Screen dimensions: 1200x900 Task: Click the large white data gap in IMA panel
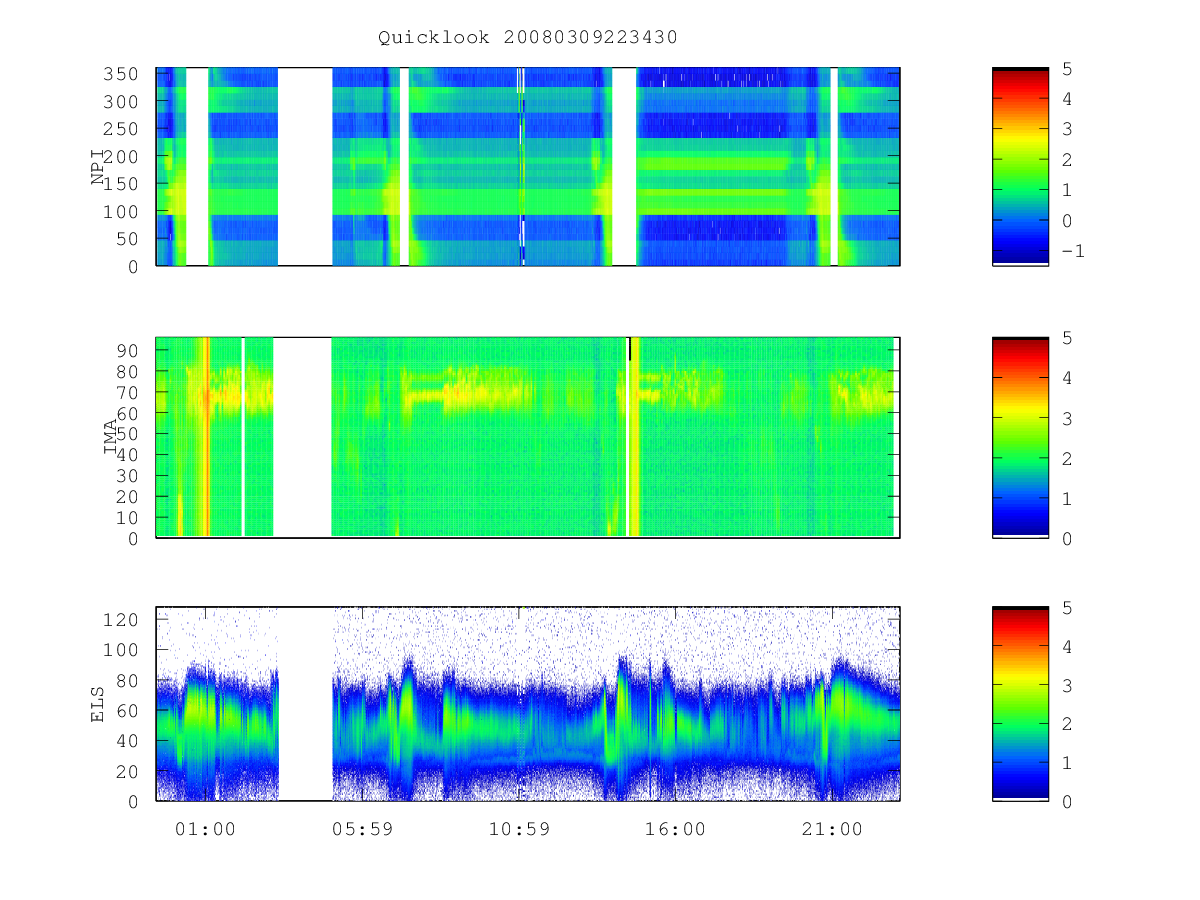pos(303,438)
